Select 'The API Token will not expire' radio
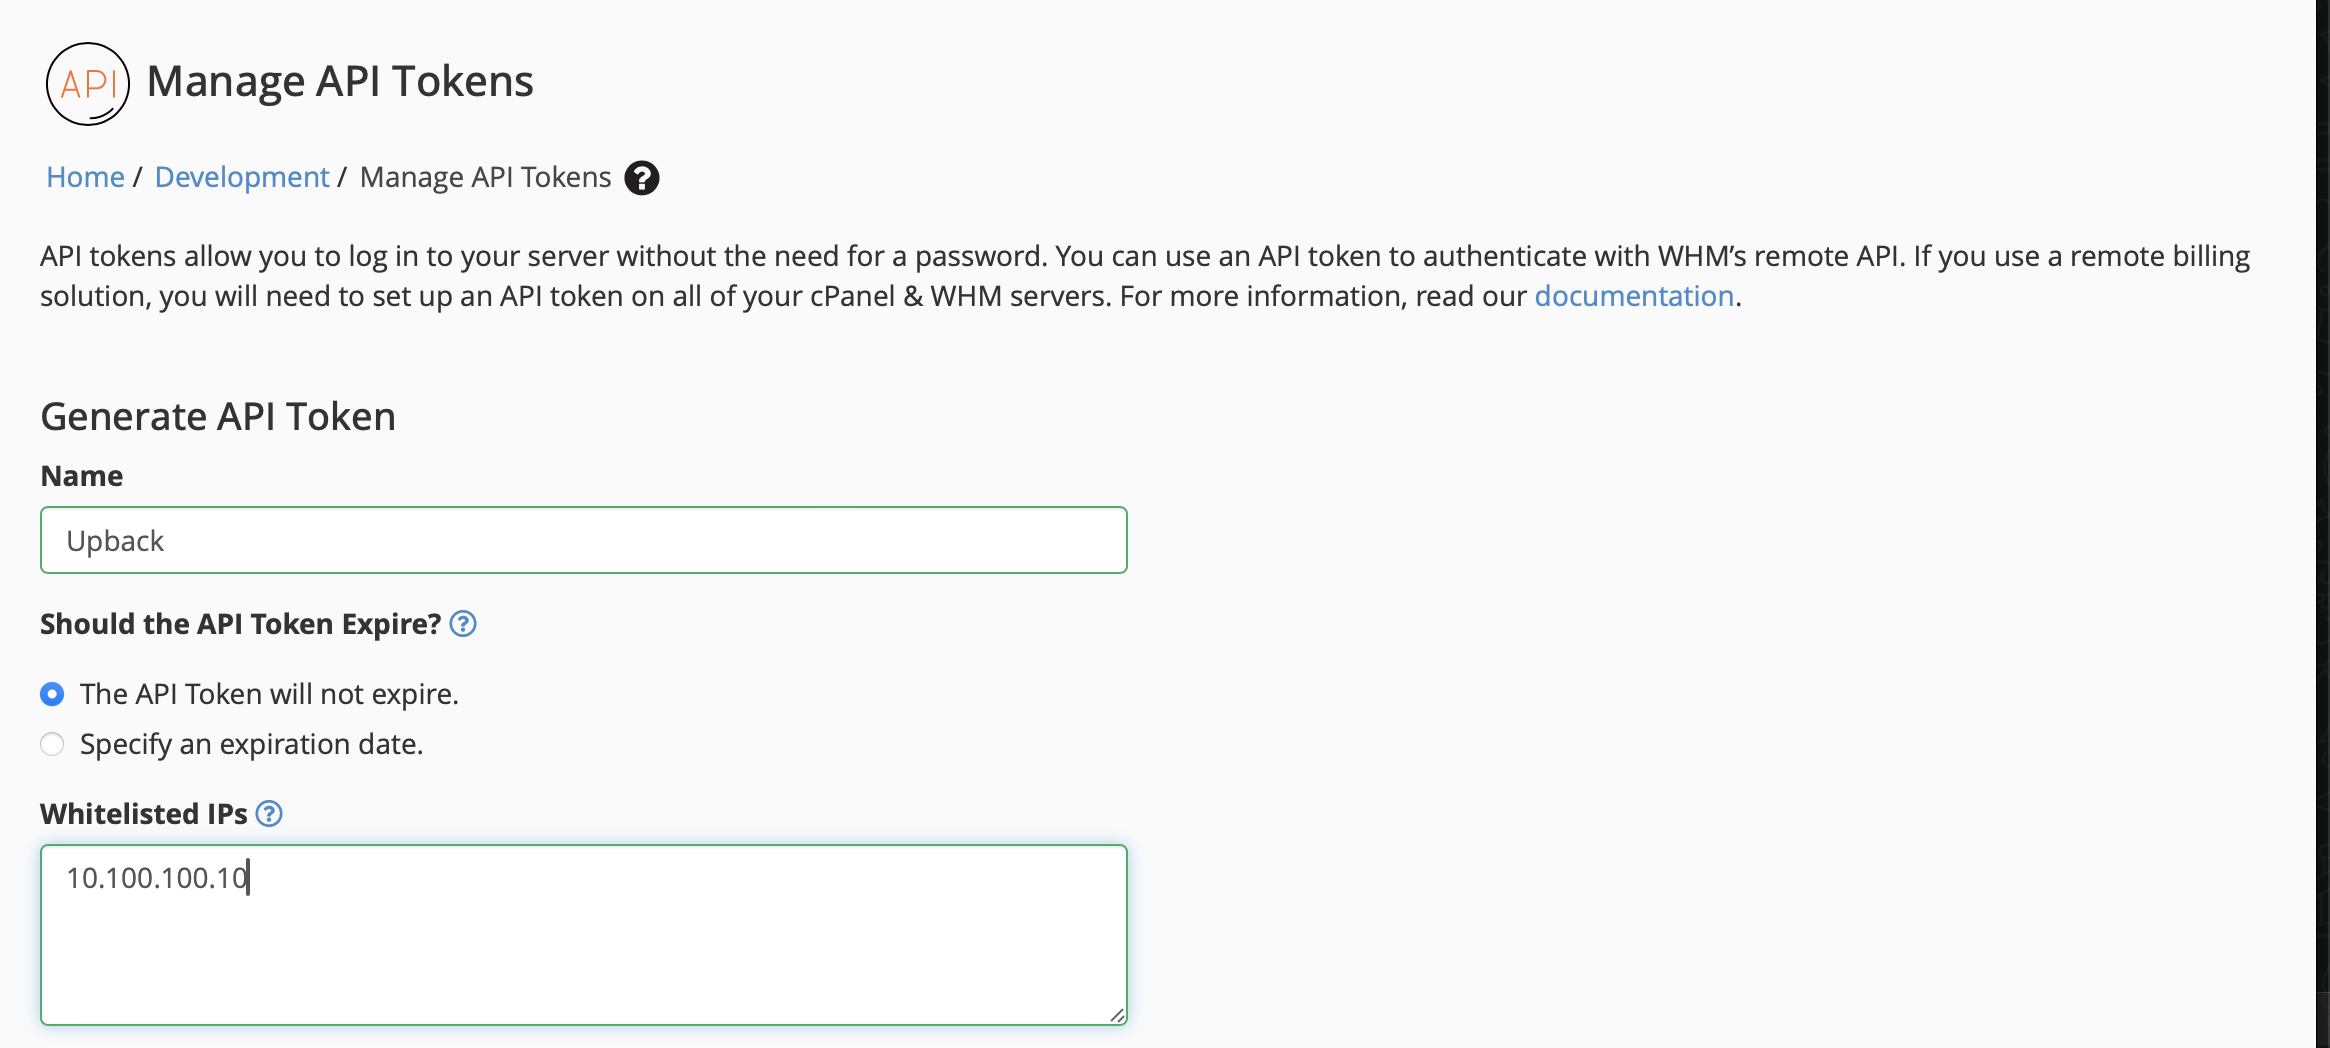2330x1048 pixels. [x=52, y=694]
